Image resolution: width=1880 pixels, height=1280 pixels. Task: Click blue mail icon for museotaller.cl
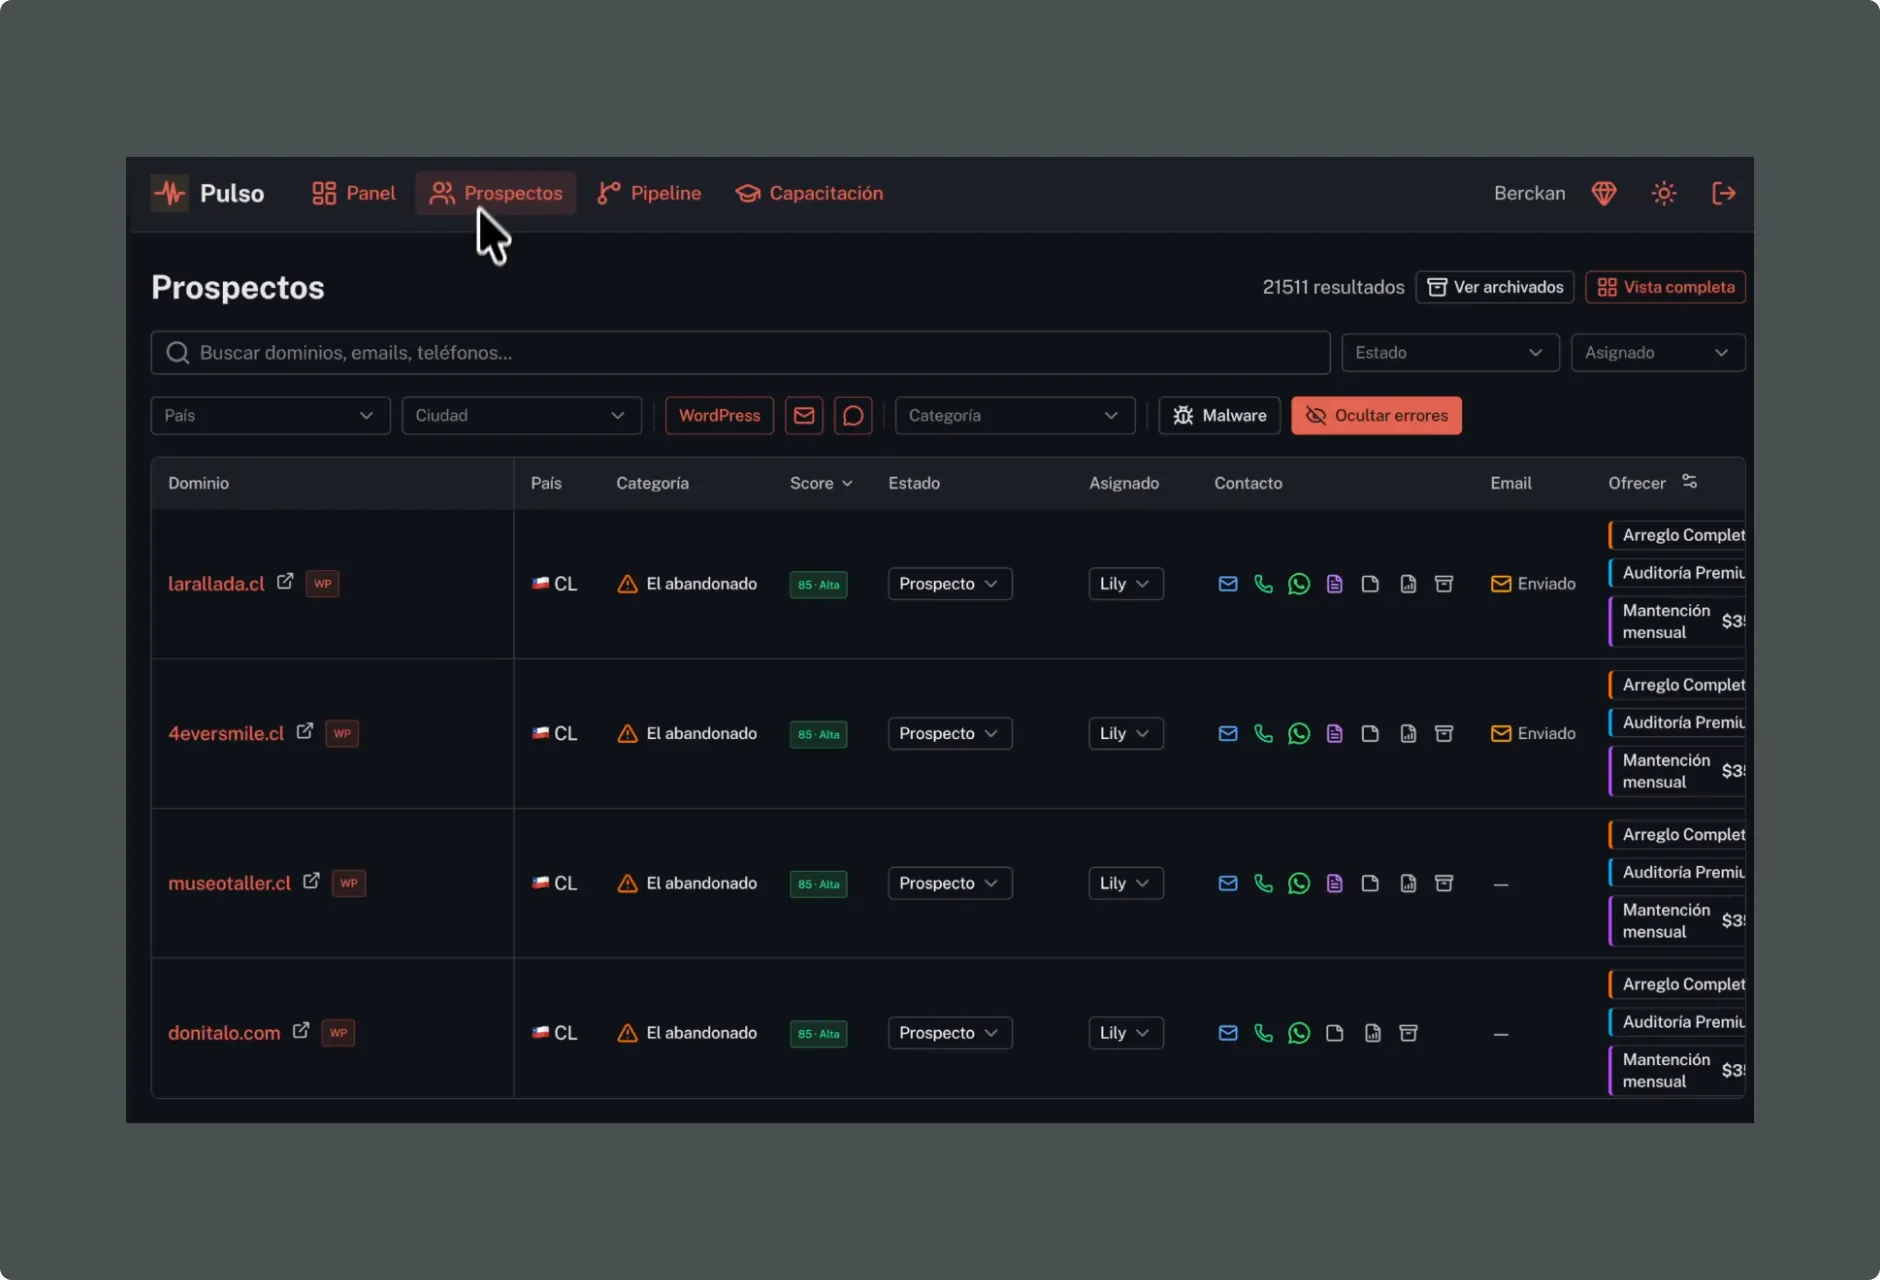click(1228, 883)
